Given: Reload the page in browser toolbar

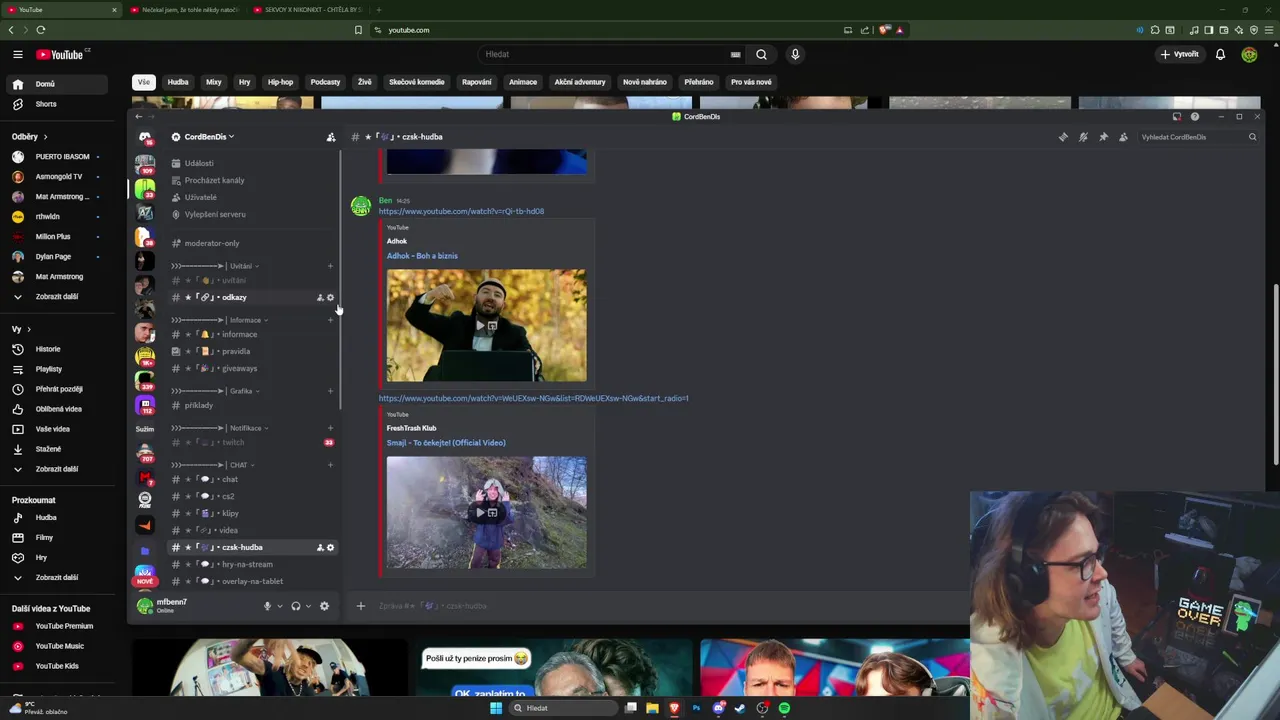Looking at the screenshot, I should click(x=41, y=30).
